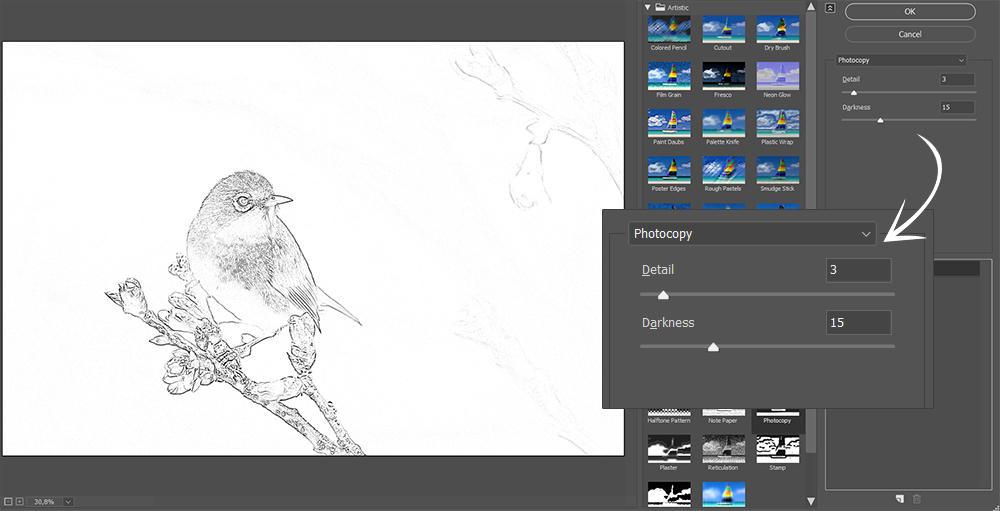Click the zoom in plus button
1000x511 pixels.
click(x=20, y=502)
